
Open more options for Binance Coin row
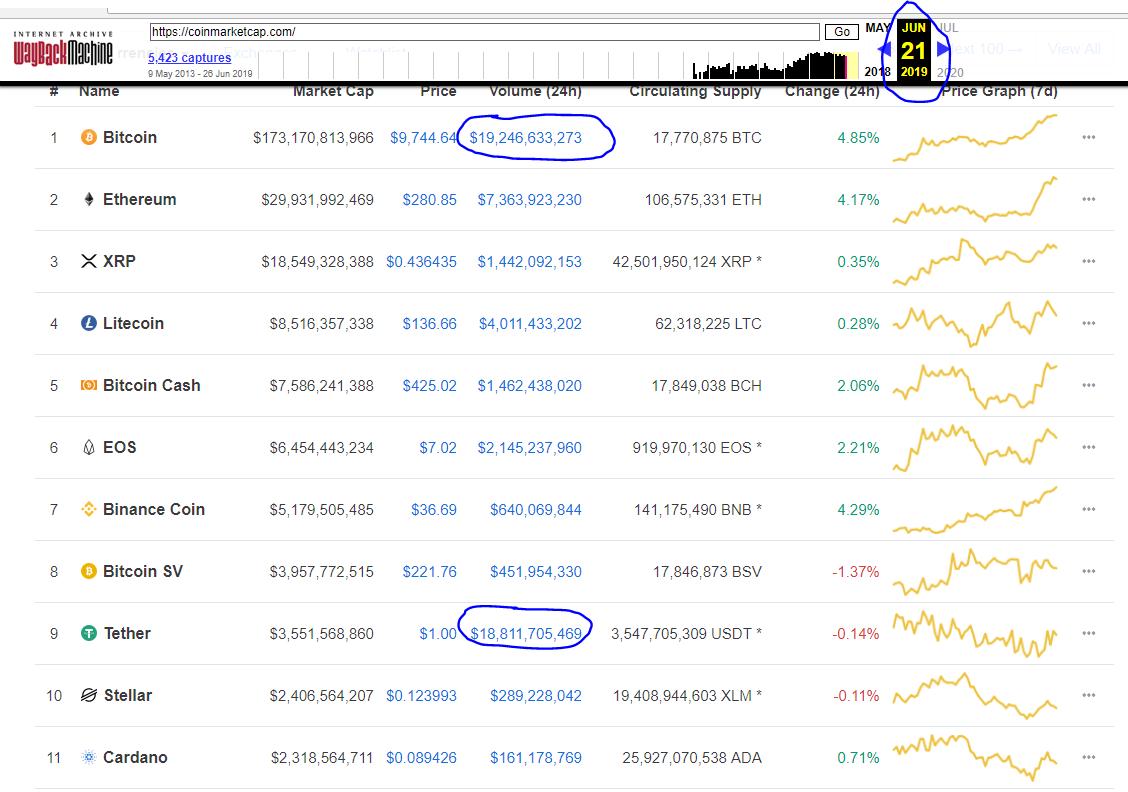(x=1088, y=509)
